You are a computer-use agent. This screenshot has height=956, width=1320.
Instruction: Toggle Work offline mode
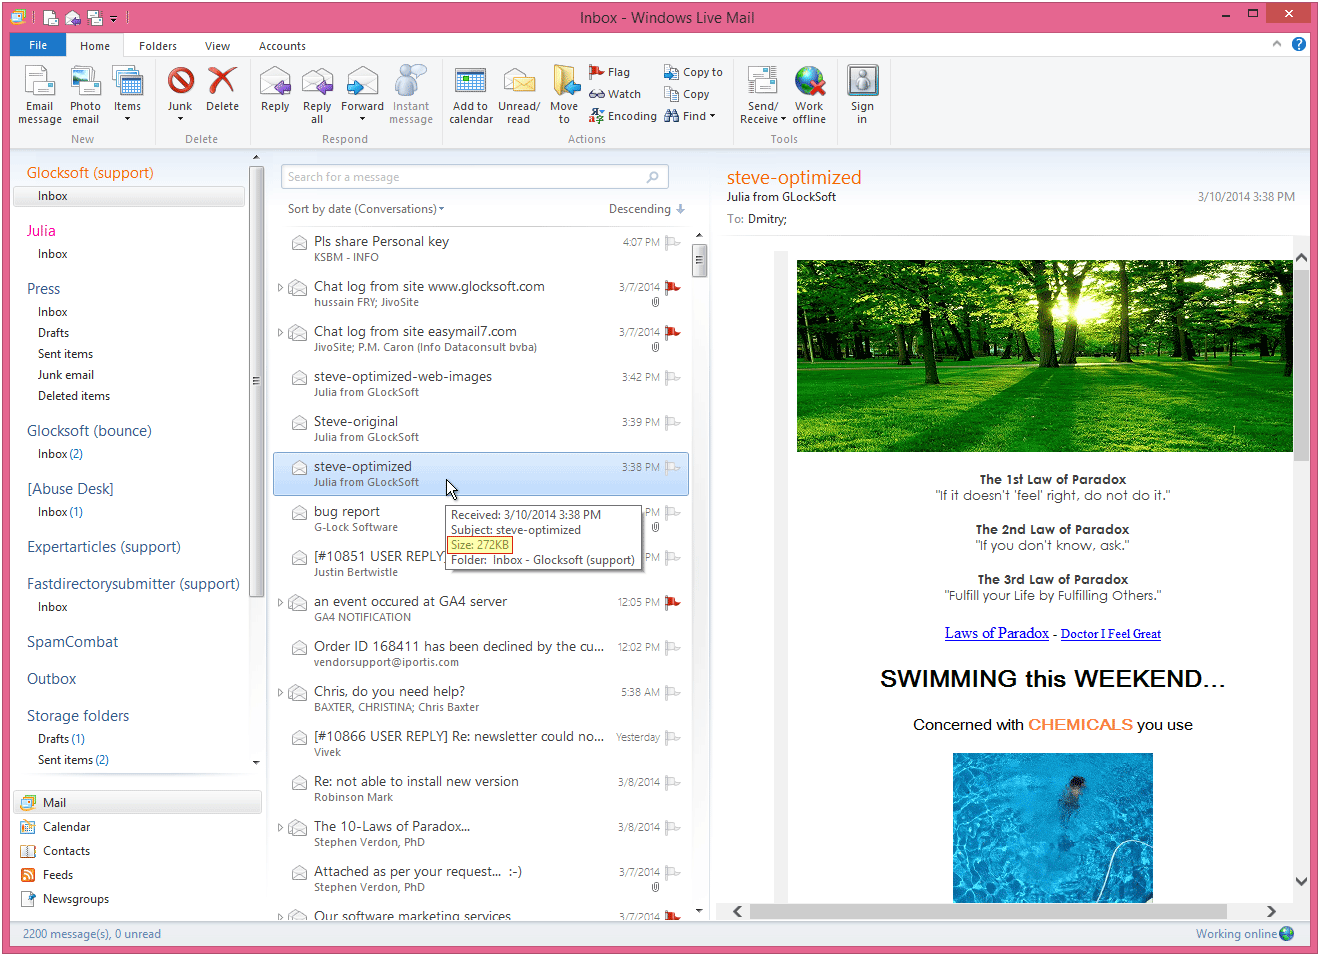point(809,95)
